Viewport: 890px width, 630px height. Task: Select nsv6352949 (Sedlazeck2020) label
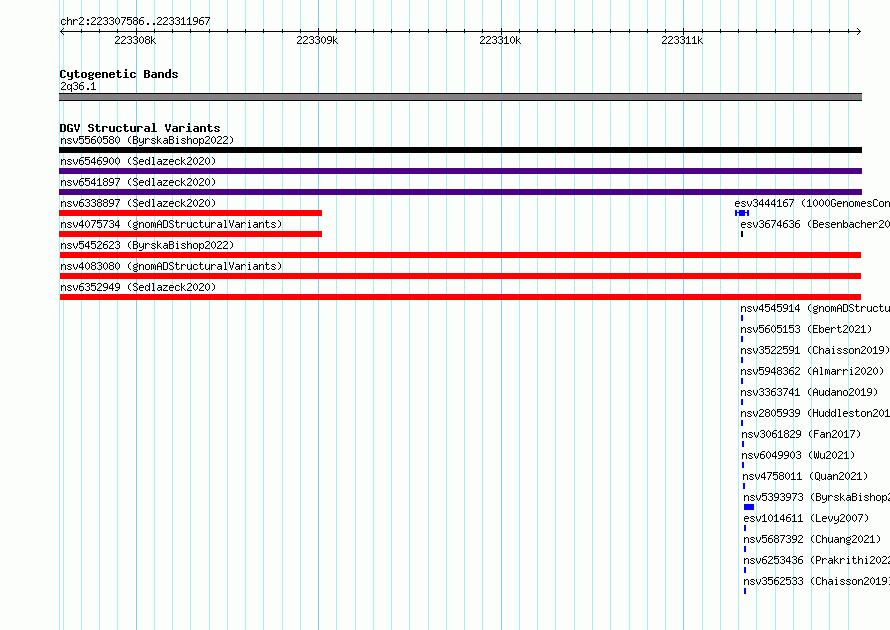coord(138,287)
